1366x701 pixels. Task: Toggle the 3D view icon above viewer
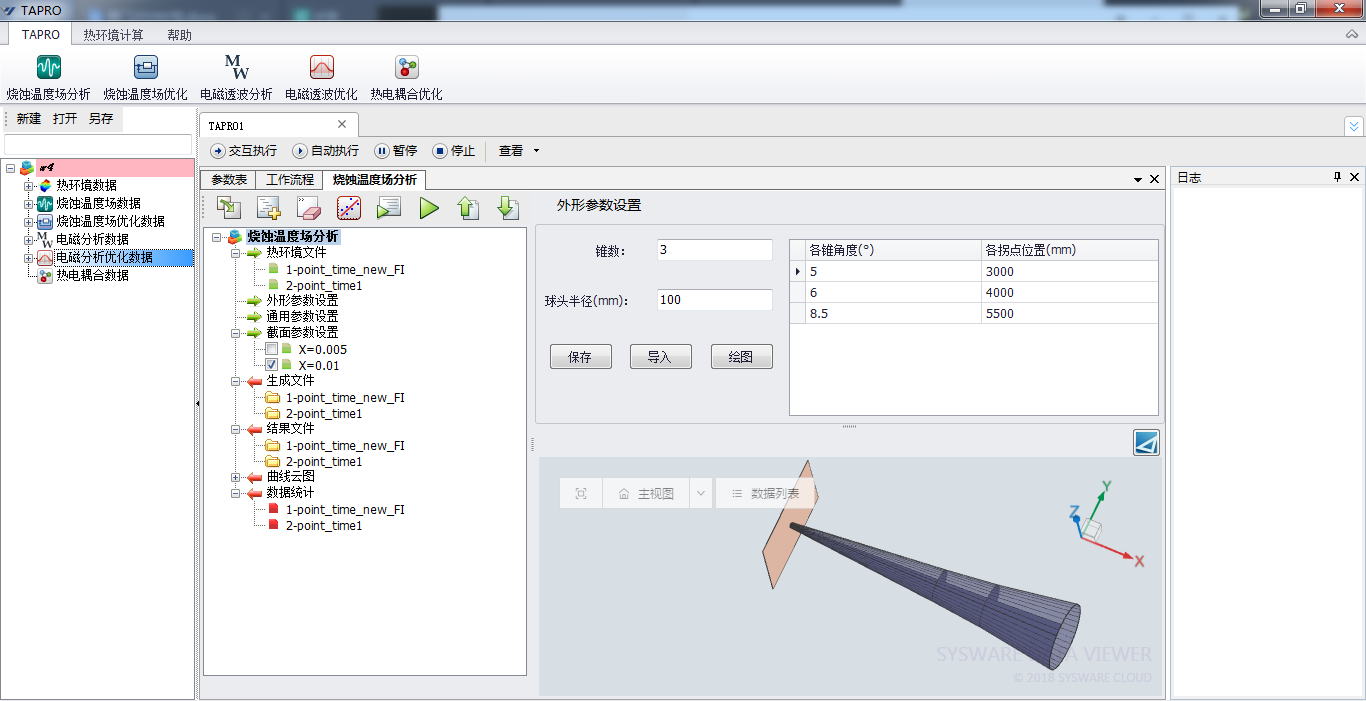(x=1146, y=442)
